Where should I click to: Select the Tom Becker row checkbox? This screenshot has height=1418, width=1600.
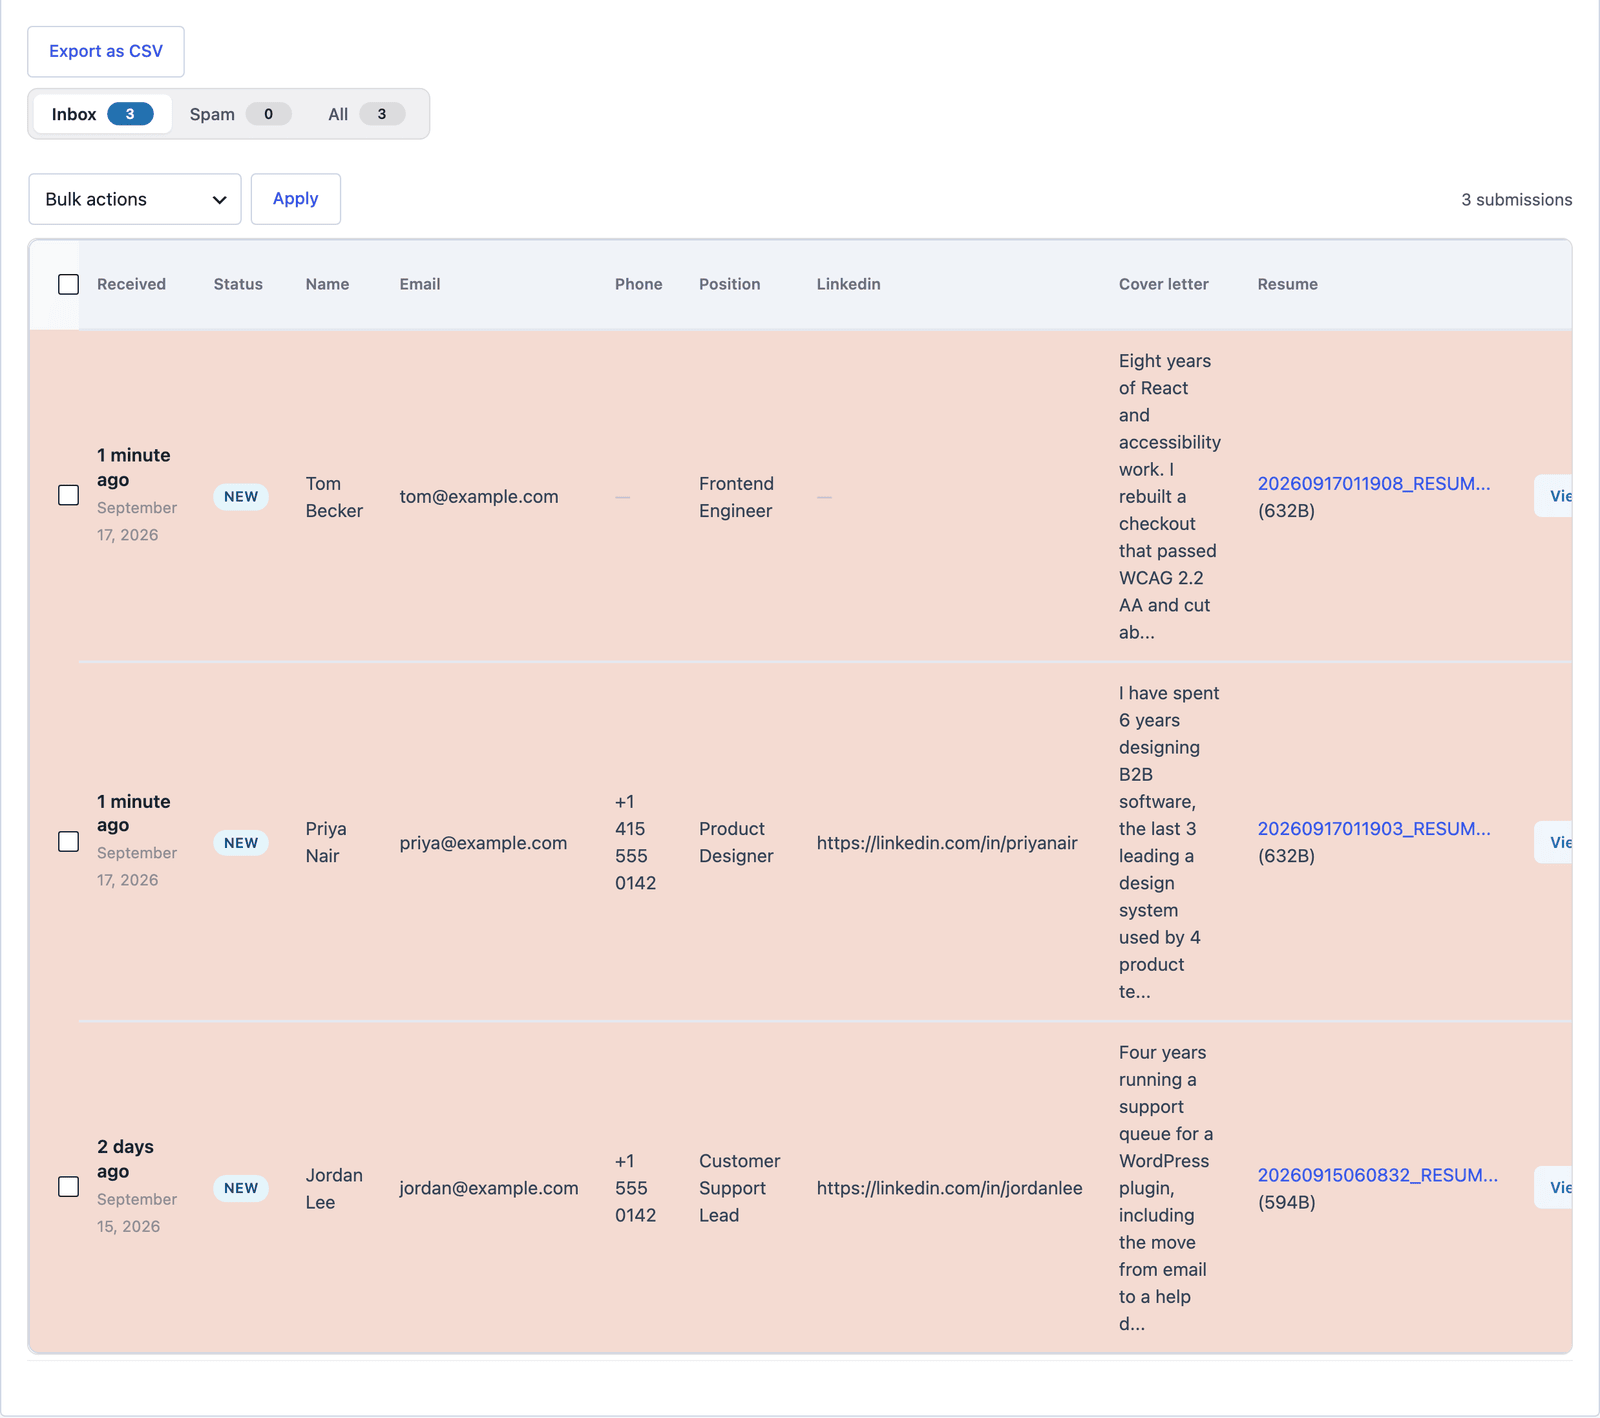tap(68, 496)
